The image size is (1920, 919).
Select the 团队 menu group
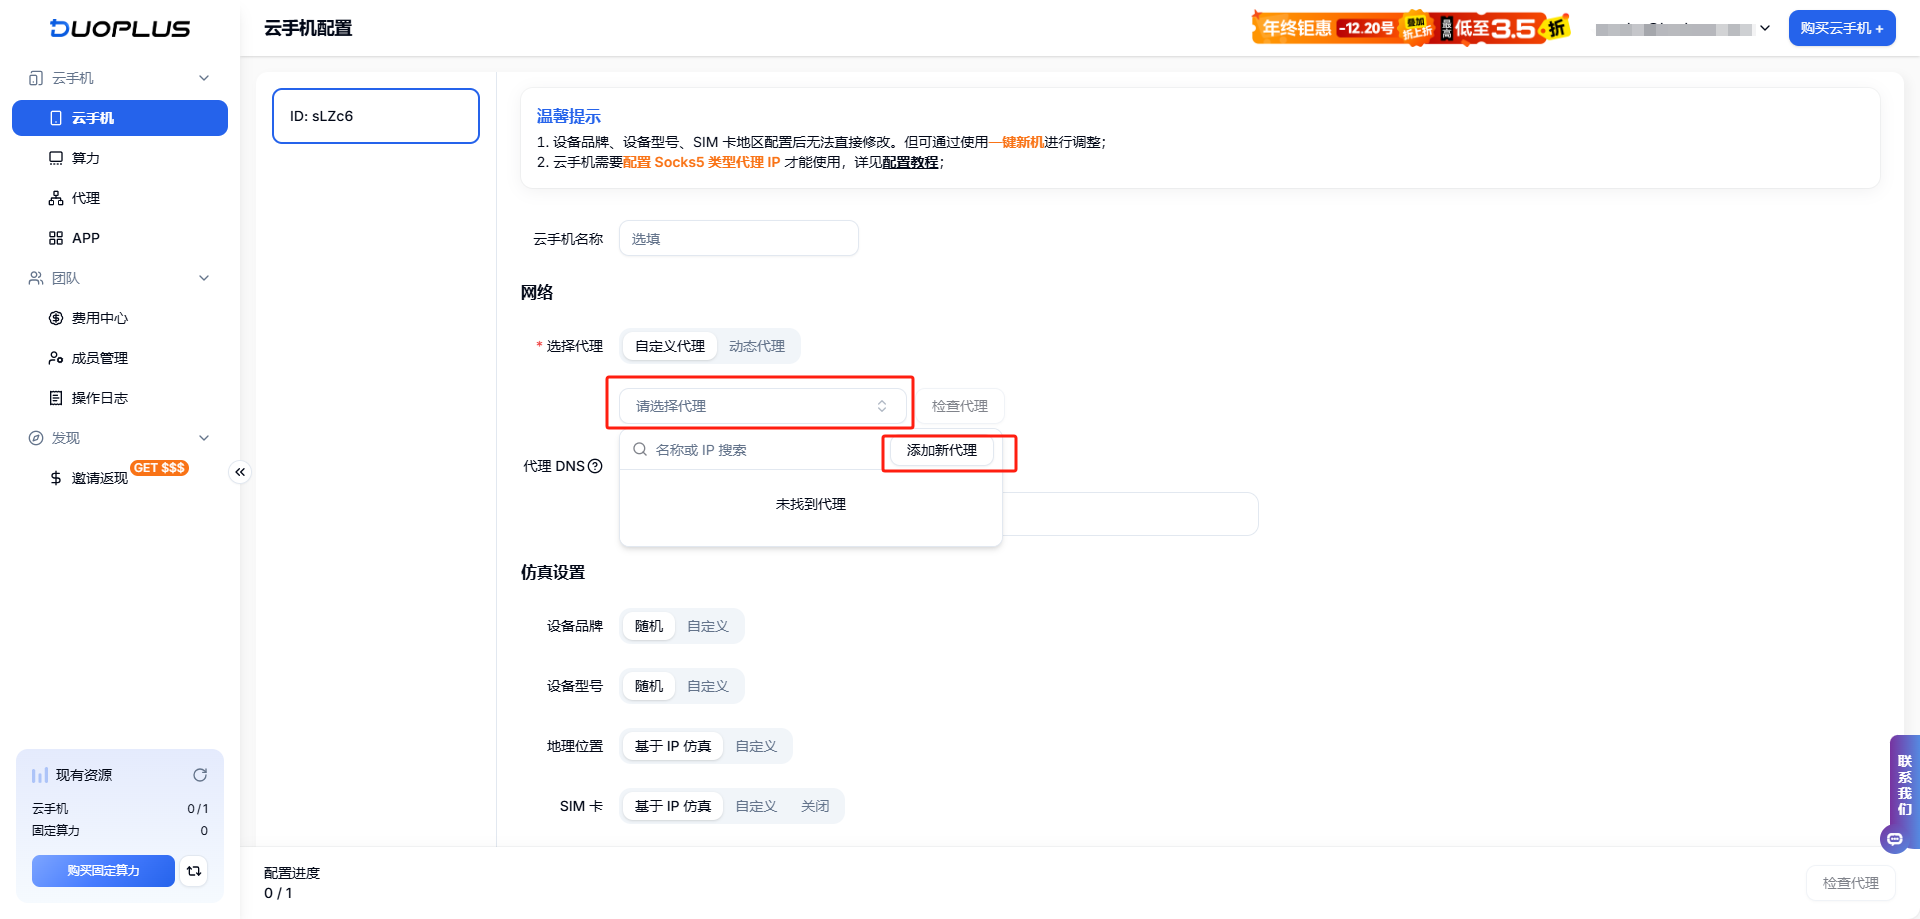64,277
